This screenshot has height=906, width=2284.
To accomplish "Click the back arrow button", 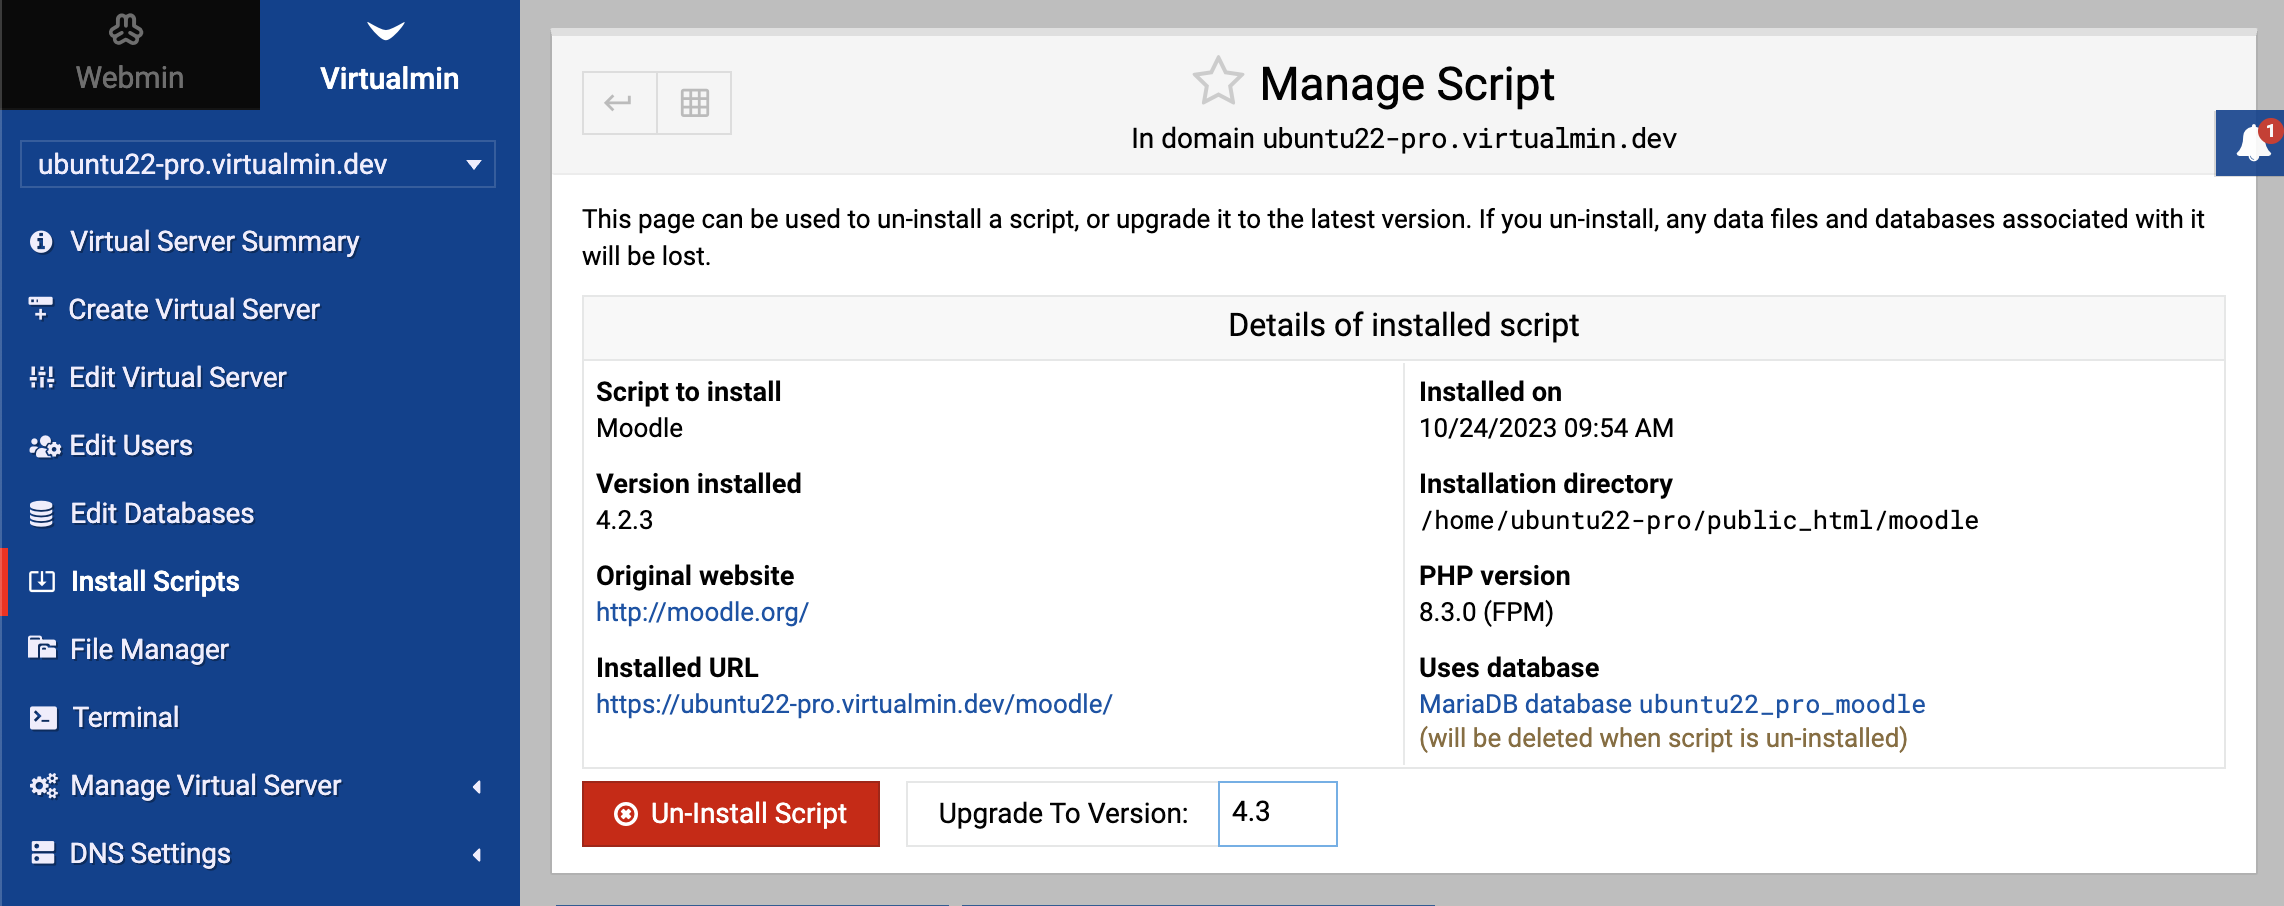I will [x=619, y=102].
